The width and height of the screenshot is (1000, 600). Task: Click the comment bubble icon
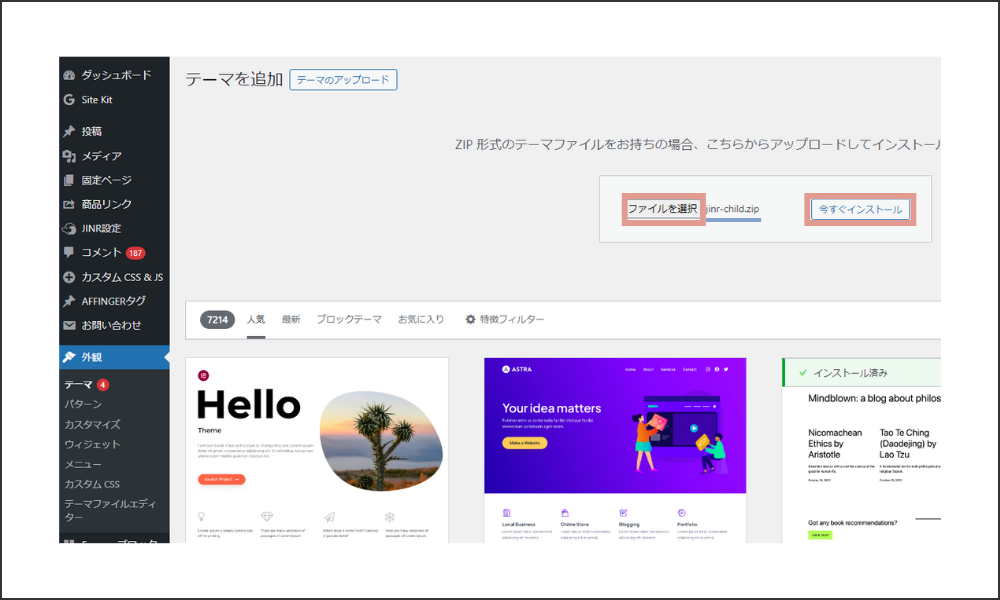click(x=69, y=252)
